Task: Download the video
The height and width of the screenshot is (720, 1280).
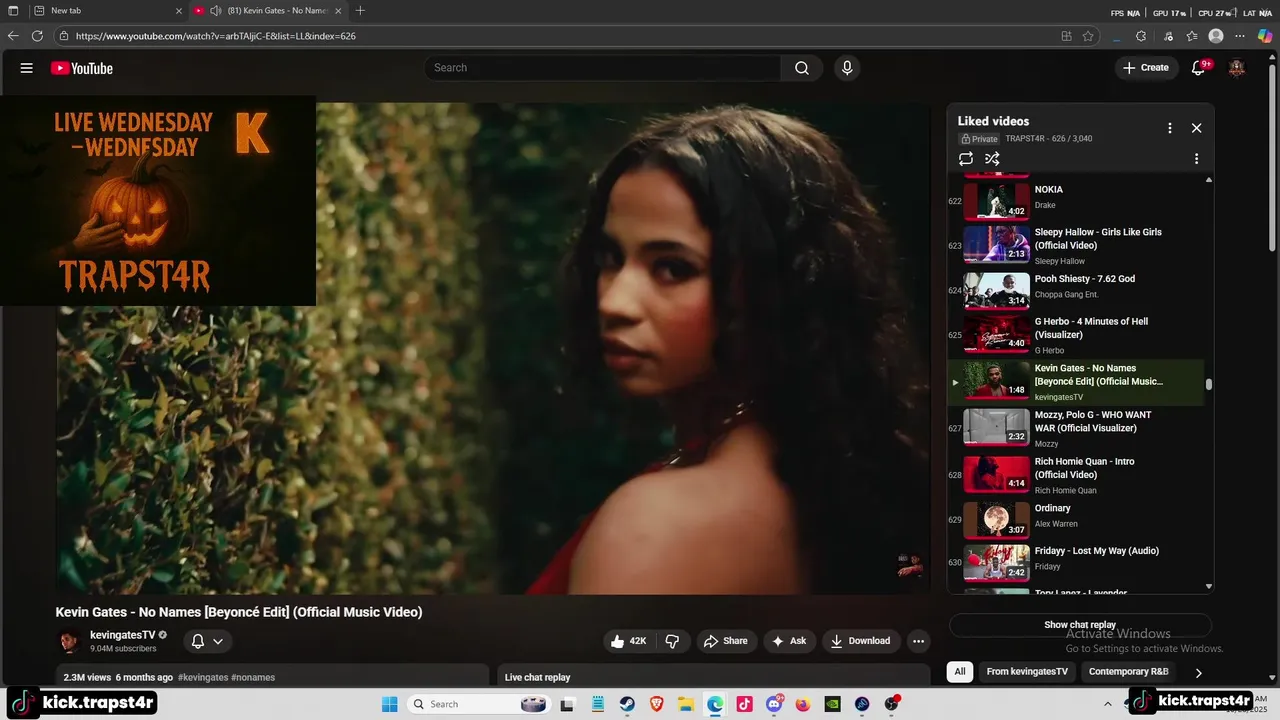Action: (860, 641)
